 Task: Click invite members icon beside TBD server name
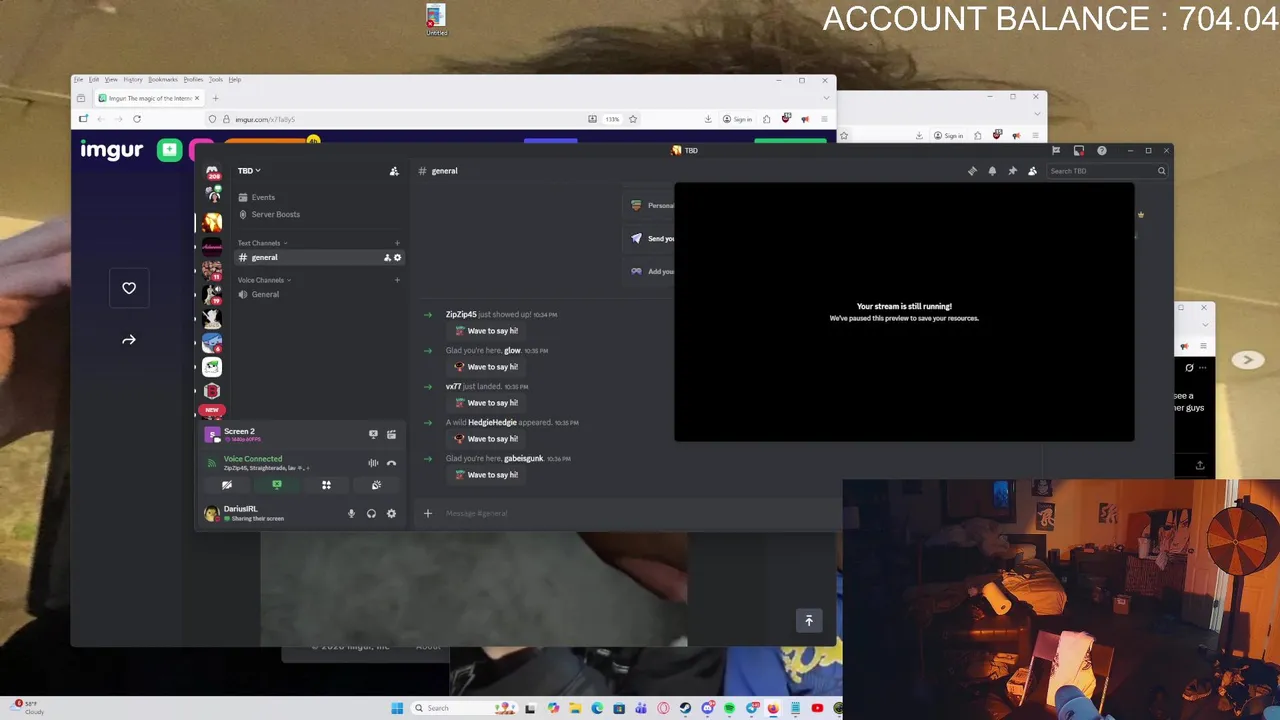(x=394, y=171)
